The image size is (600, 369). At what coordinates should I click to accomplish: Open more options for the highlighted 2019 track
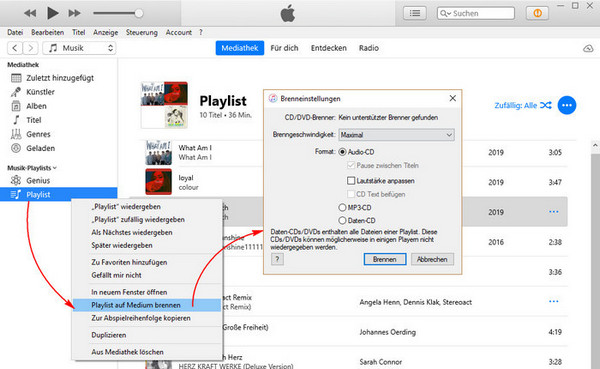pos(554,212)
